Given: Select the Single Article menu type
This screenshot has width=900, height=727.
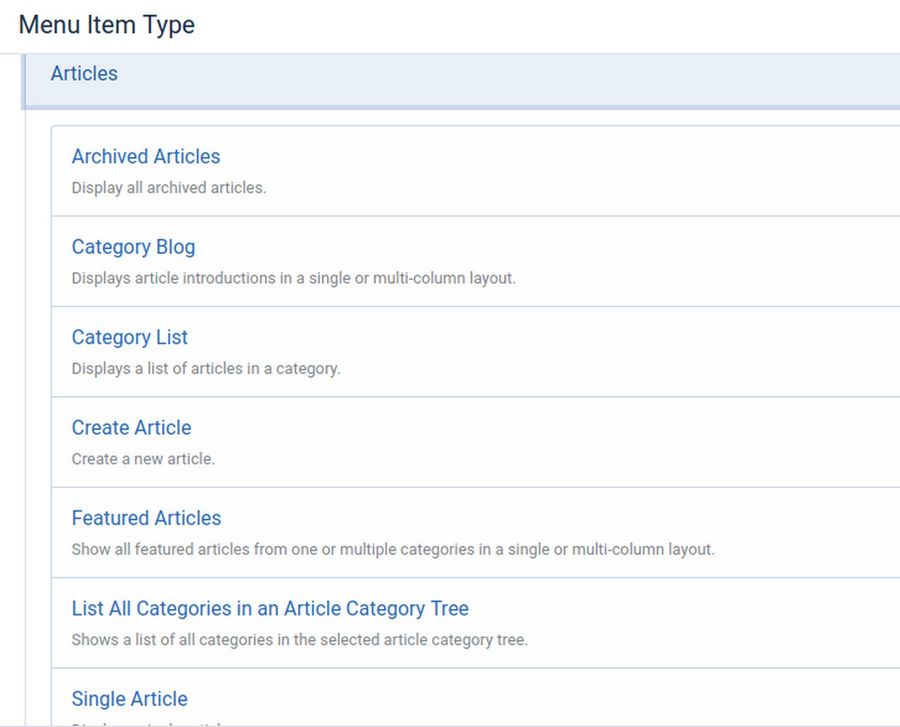Looking at the screenshot, I should (x=129, y=699).
